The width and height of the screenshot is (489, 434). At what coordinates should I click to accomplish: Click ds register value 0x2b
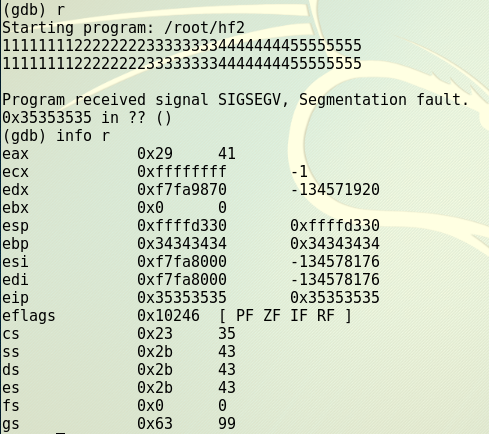pyautogui.click(x=155, y=370)
